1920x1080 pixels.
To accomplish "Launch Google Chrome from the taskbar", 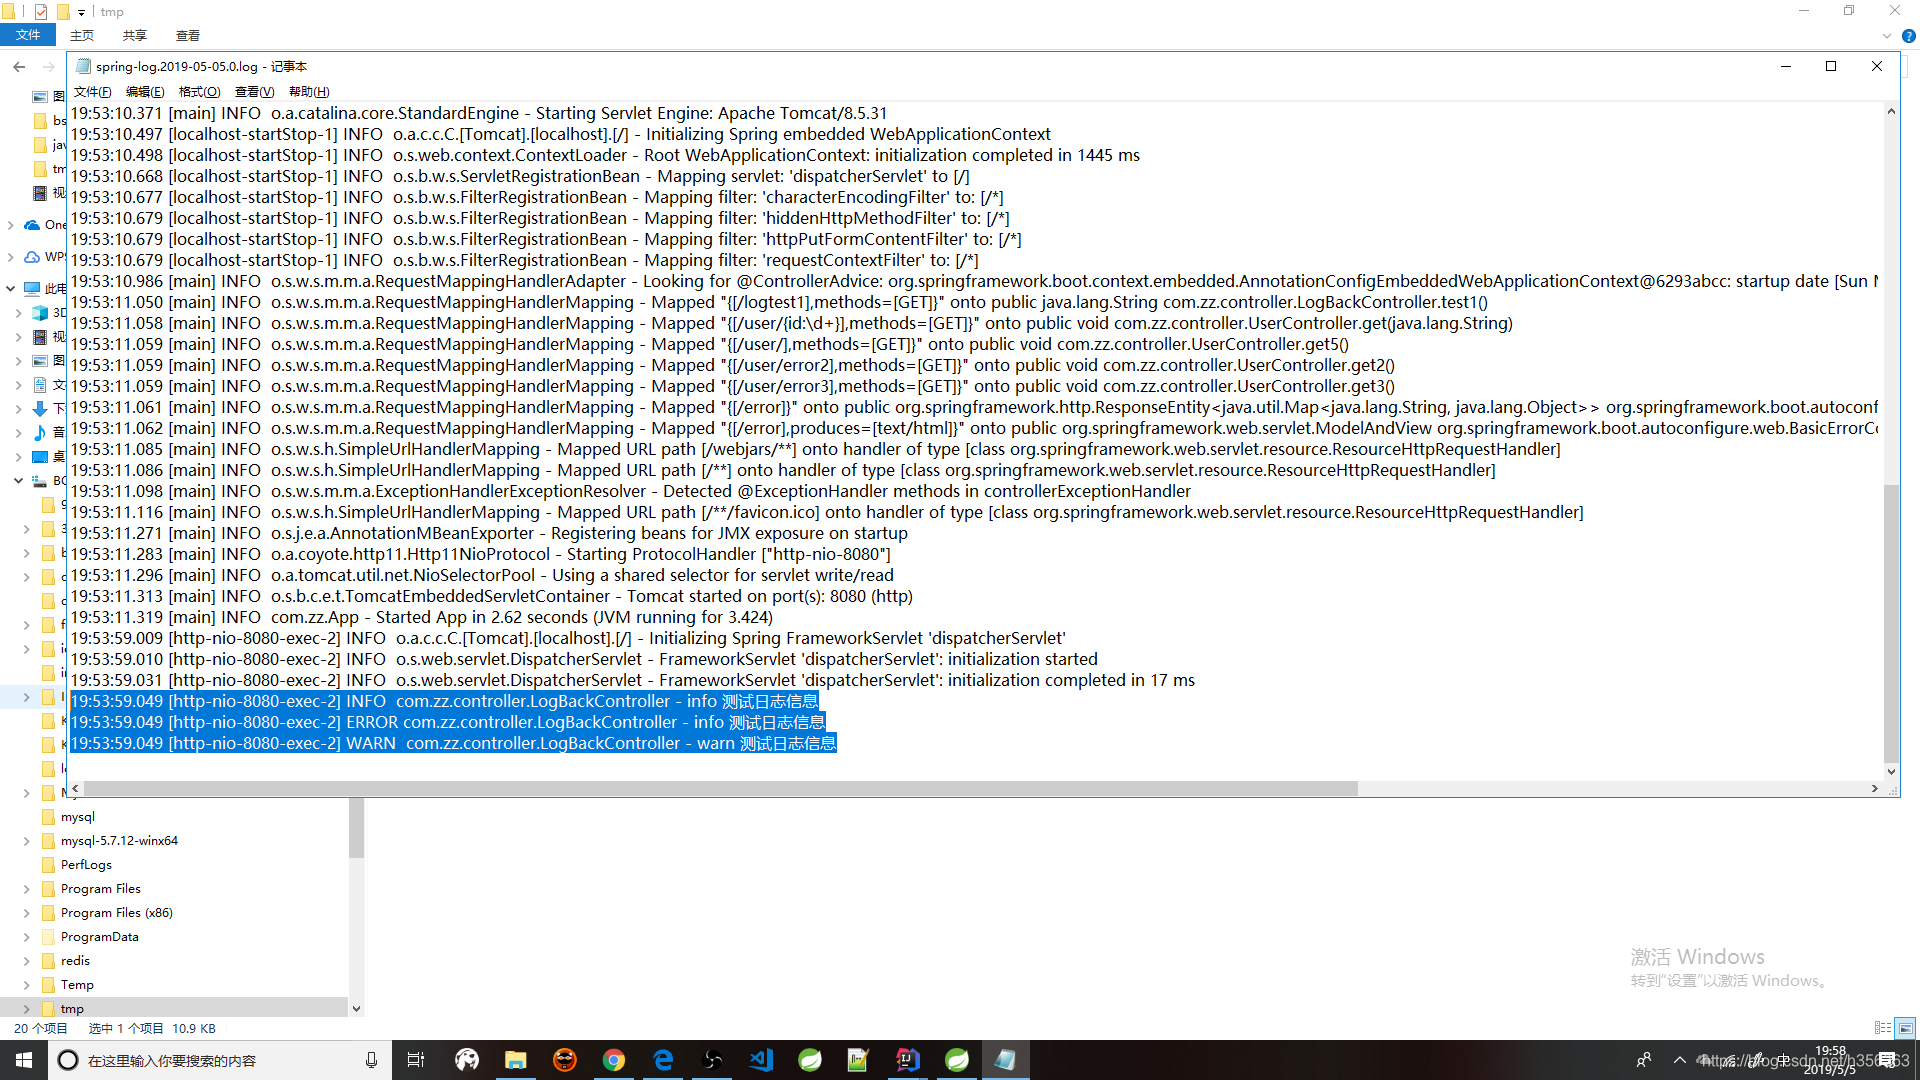I will pyautogui.click(x=614, y=1060).
